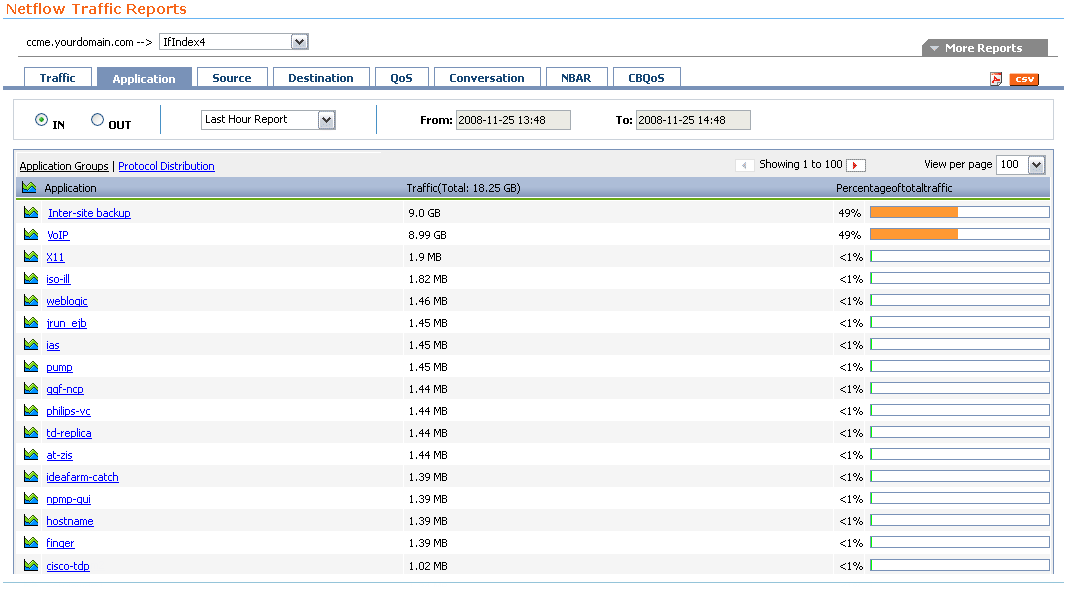
Task: Open the Protocol Distribution link
Action: click(166, 166)
